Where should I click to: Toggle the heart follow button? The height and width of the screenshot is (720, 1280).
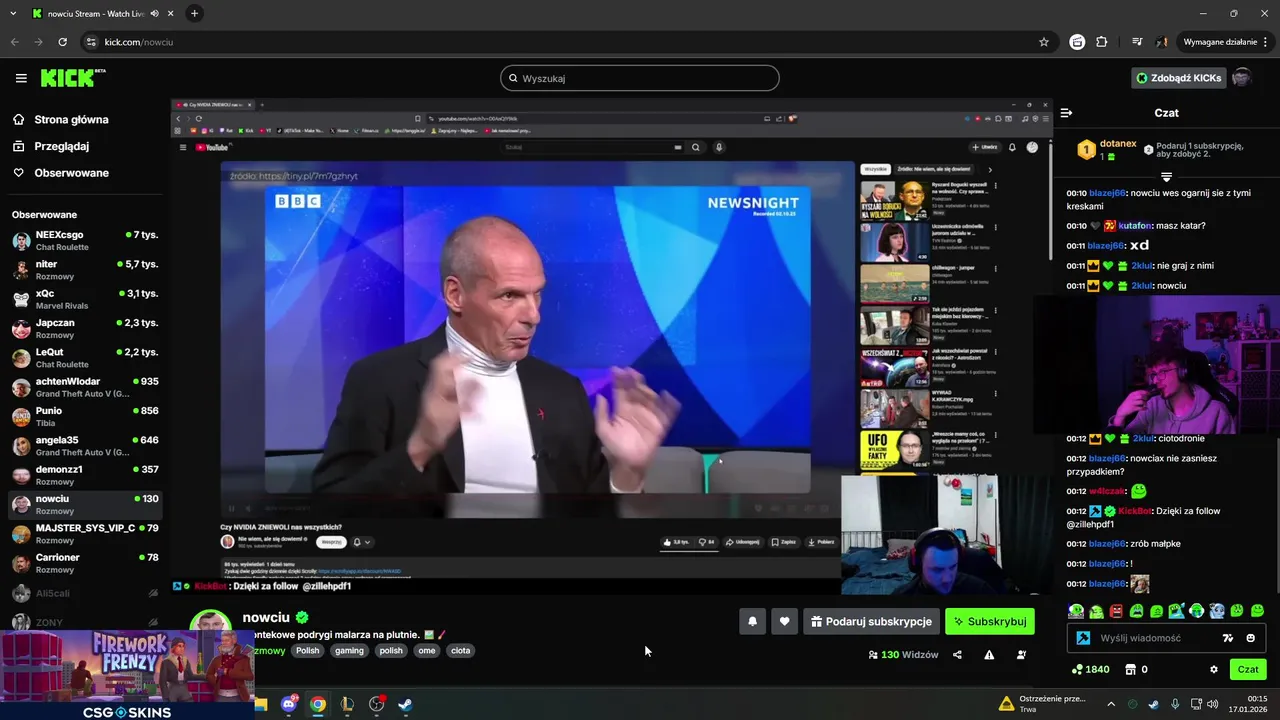tap(784, 621)
